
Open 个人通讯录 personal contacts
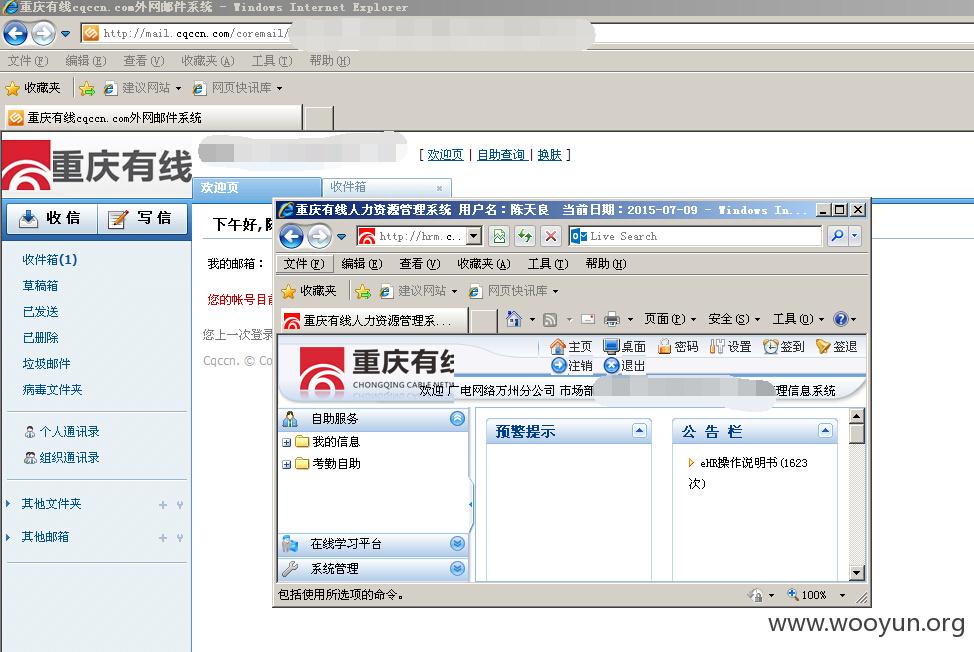62,432
